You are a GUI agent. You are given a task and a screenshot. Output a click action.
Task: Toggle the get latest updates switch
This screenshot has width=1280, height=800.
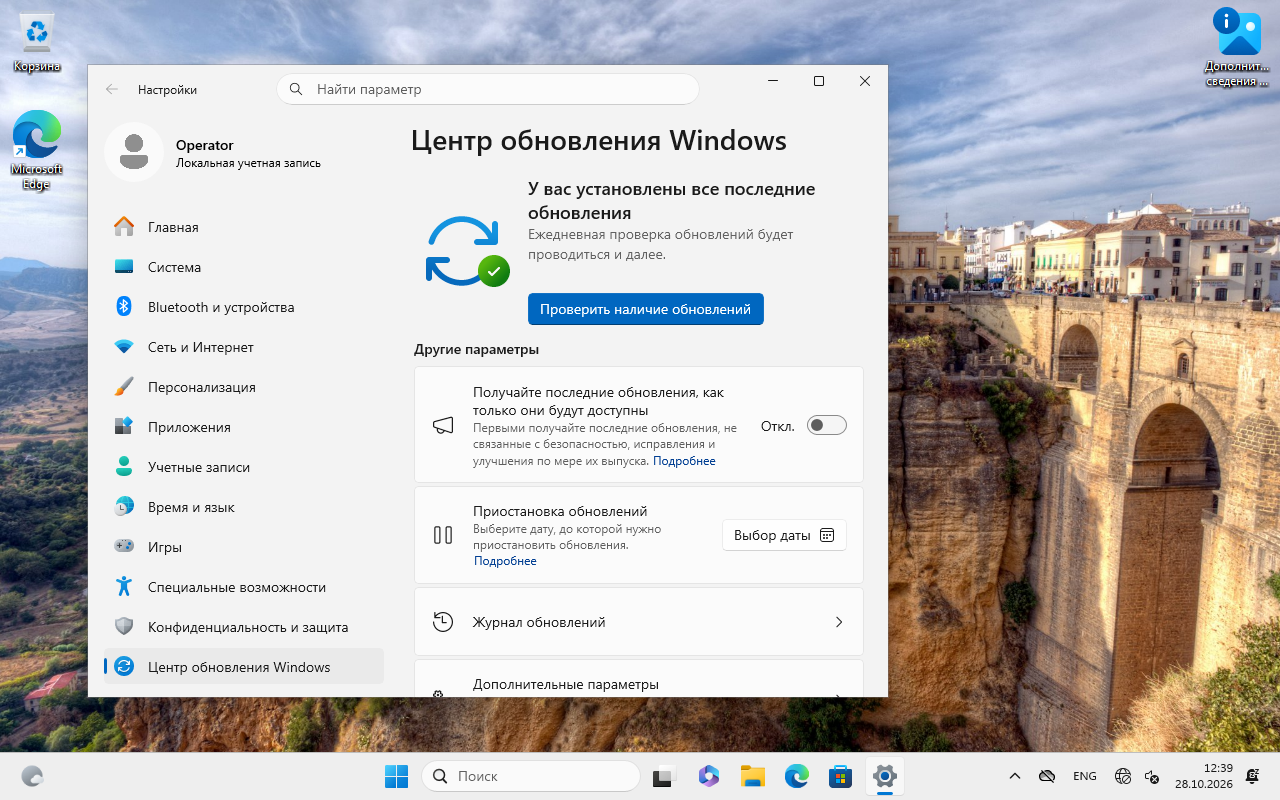(827, 425)
